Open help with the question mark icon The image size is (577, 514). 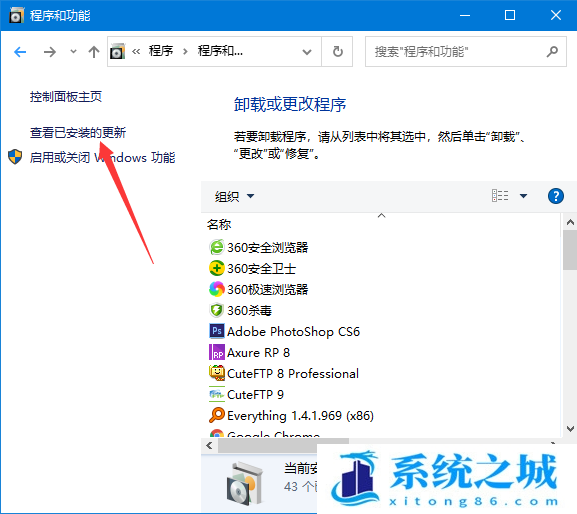[x=556, y=196]
